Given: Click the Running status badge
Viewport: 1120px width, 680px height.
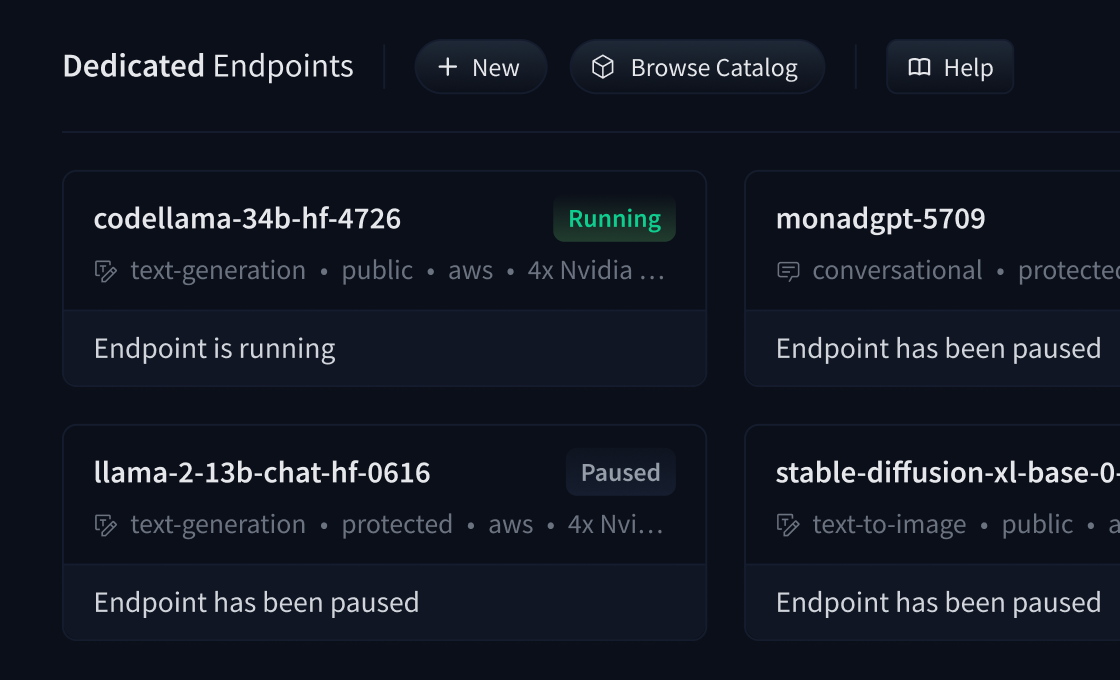Looking at the screenshot, I should pos(613,218).
